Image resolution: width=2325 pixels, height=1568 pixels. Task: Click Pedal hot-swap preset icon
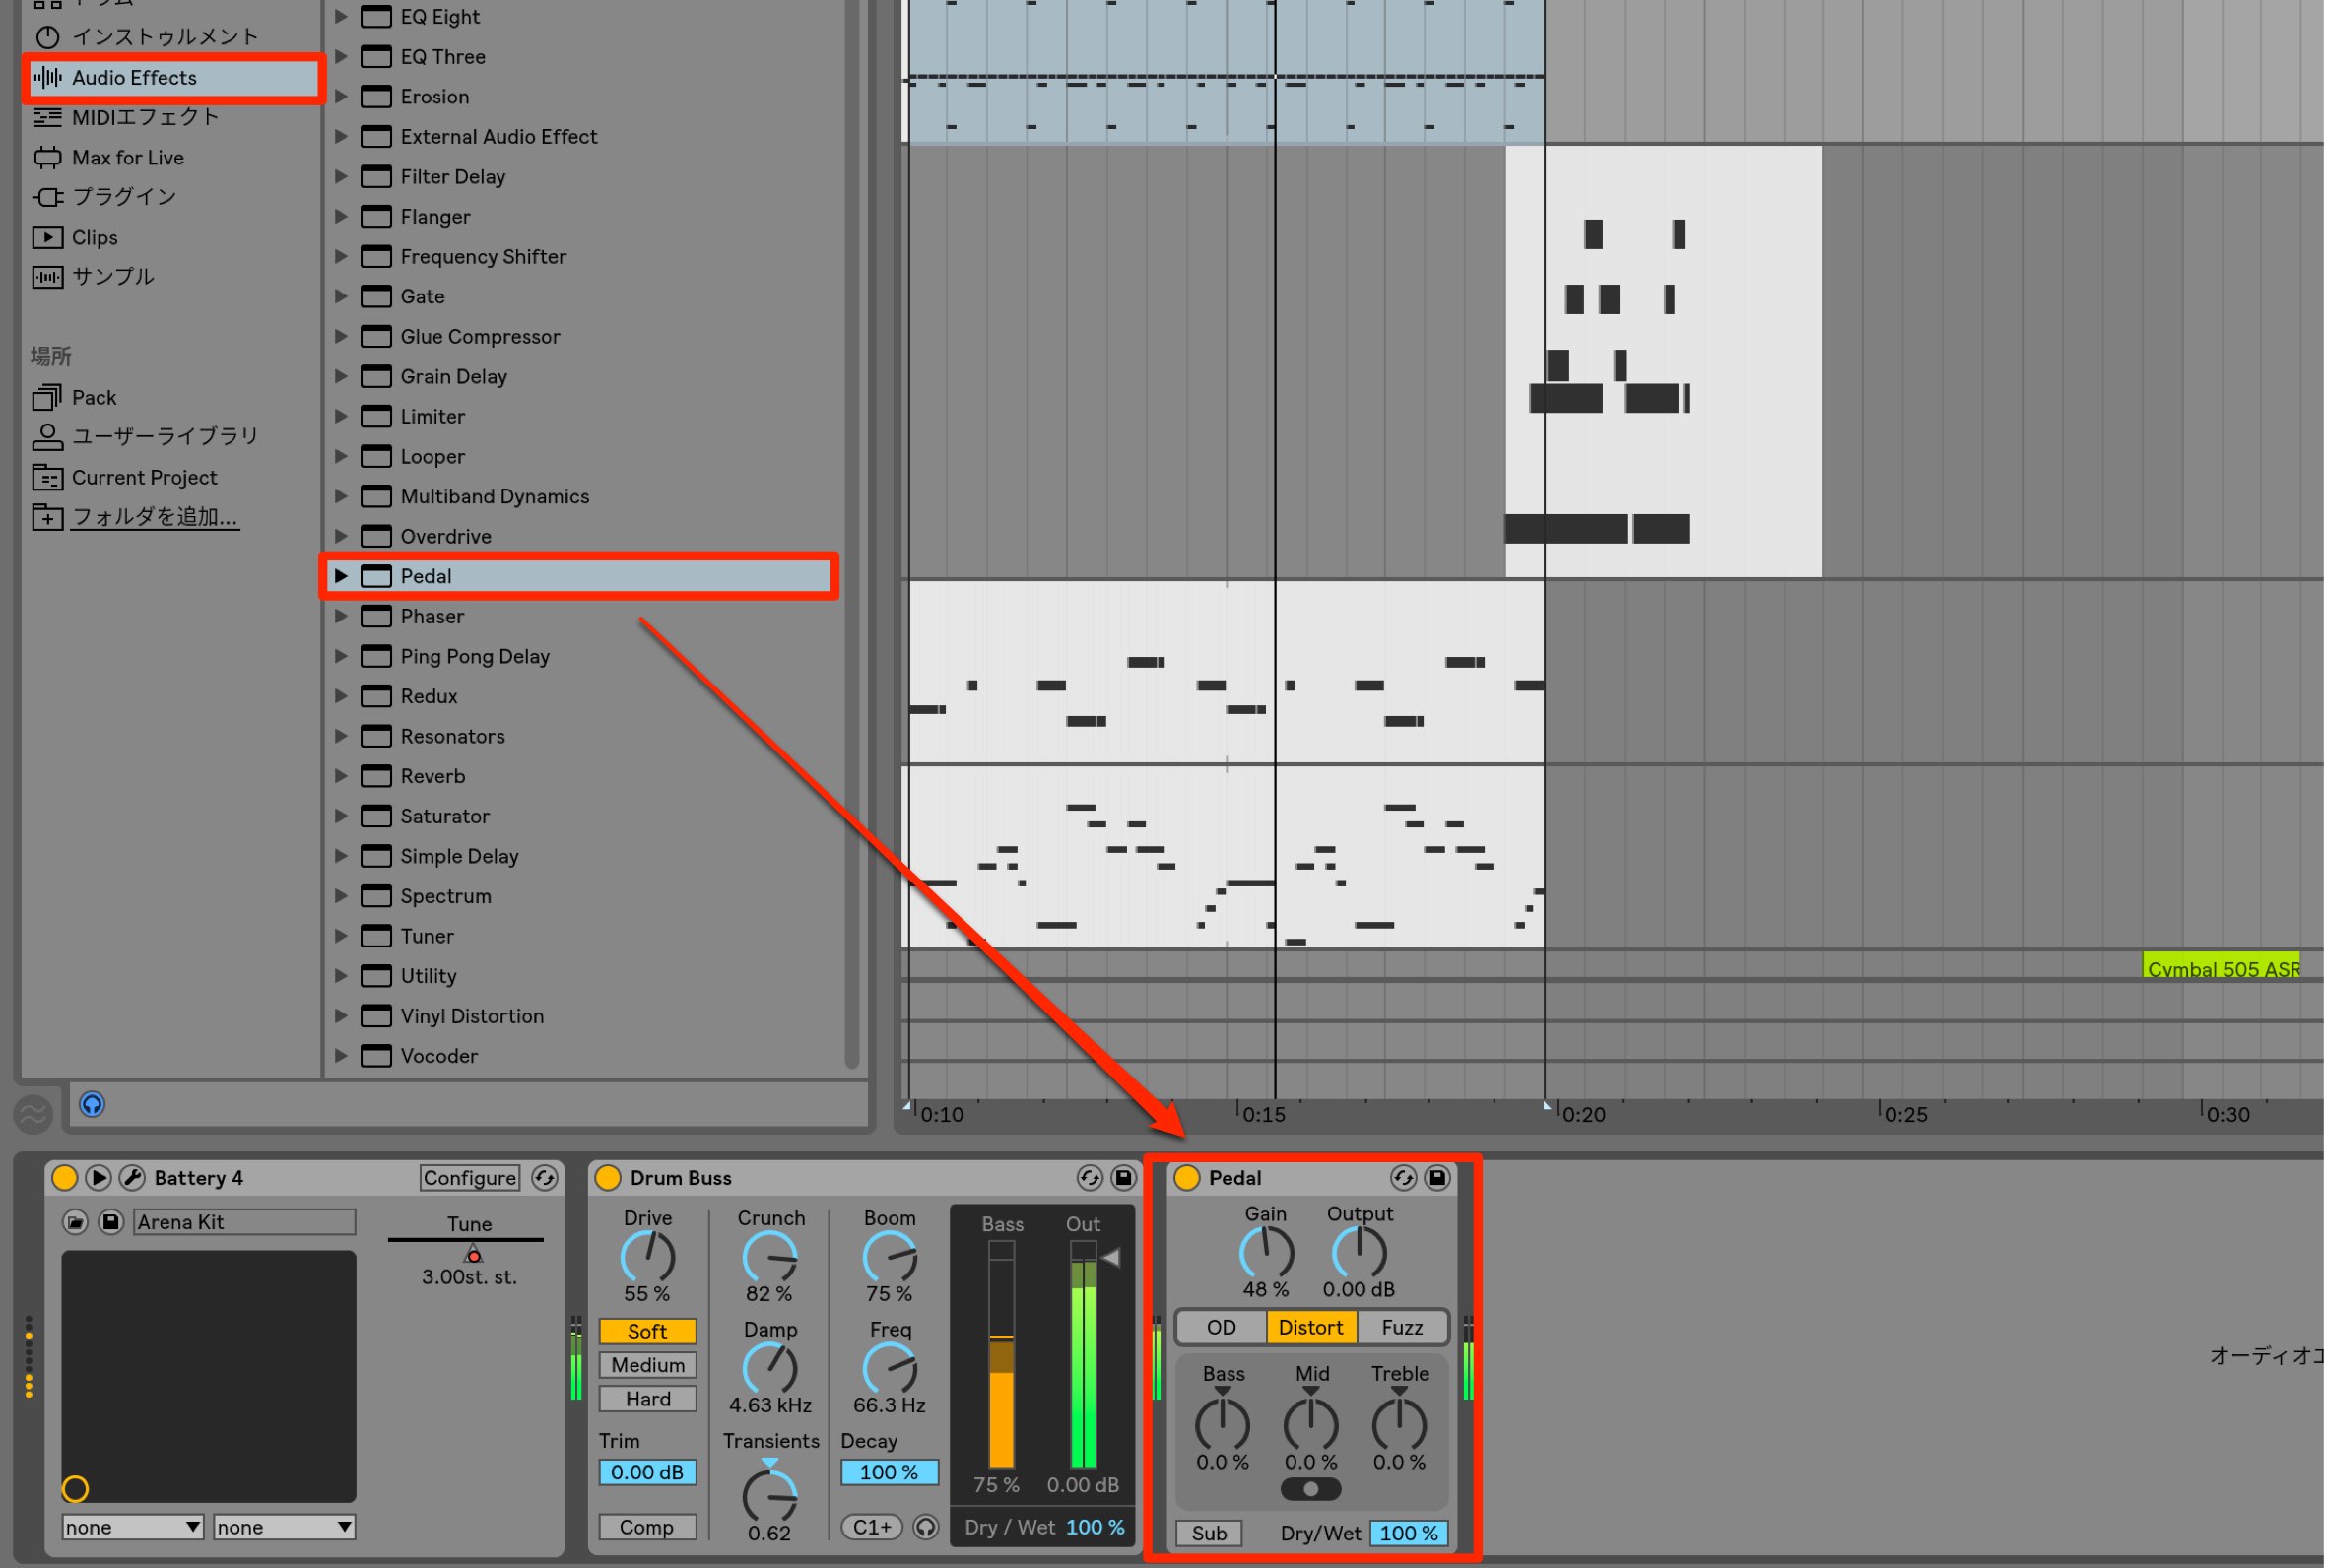(1403, 1177)
